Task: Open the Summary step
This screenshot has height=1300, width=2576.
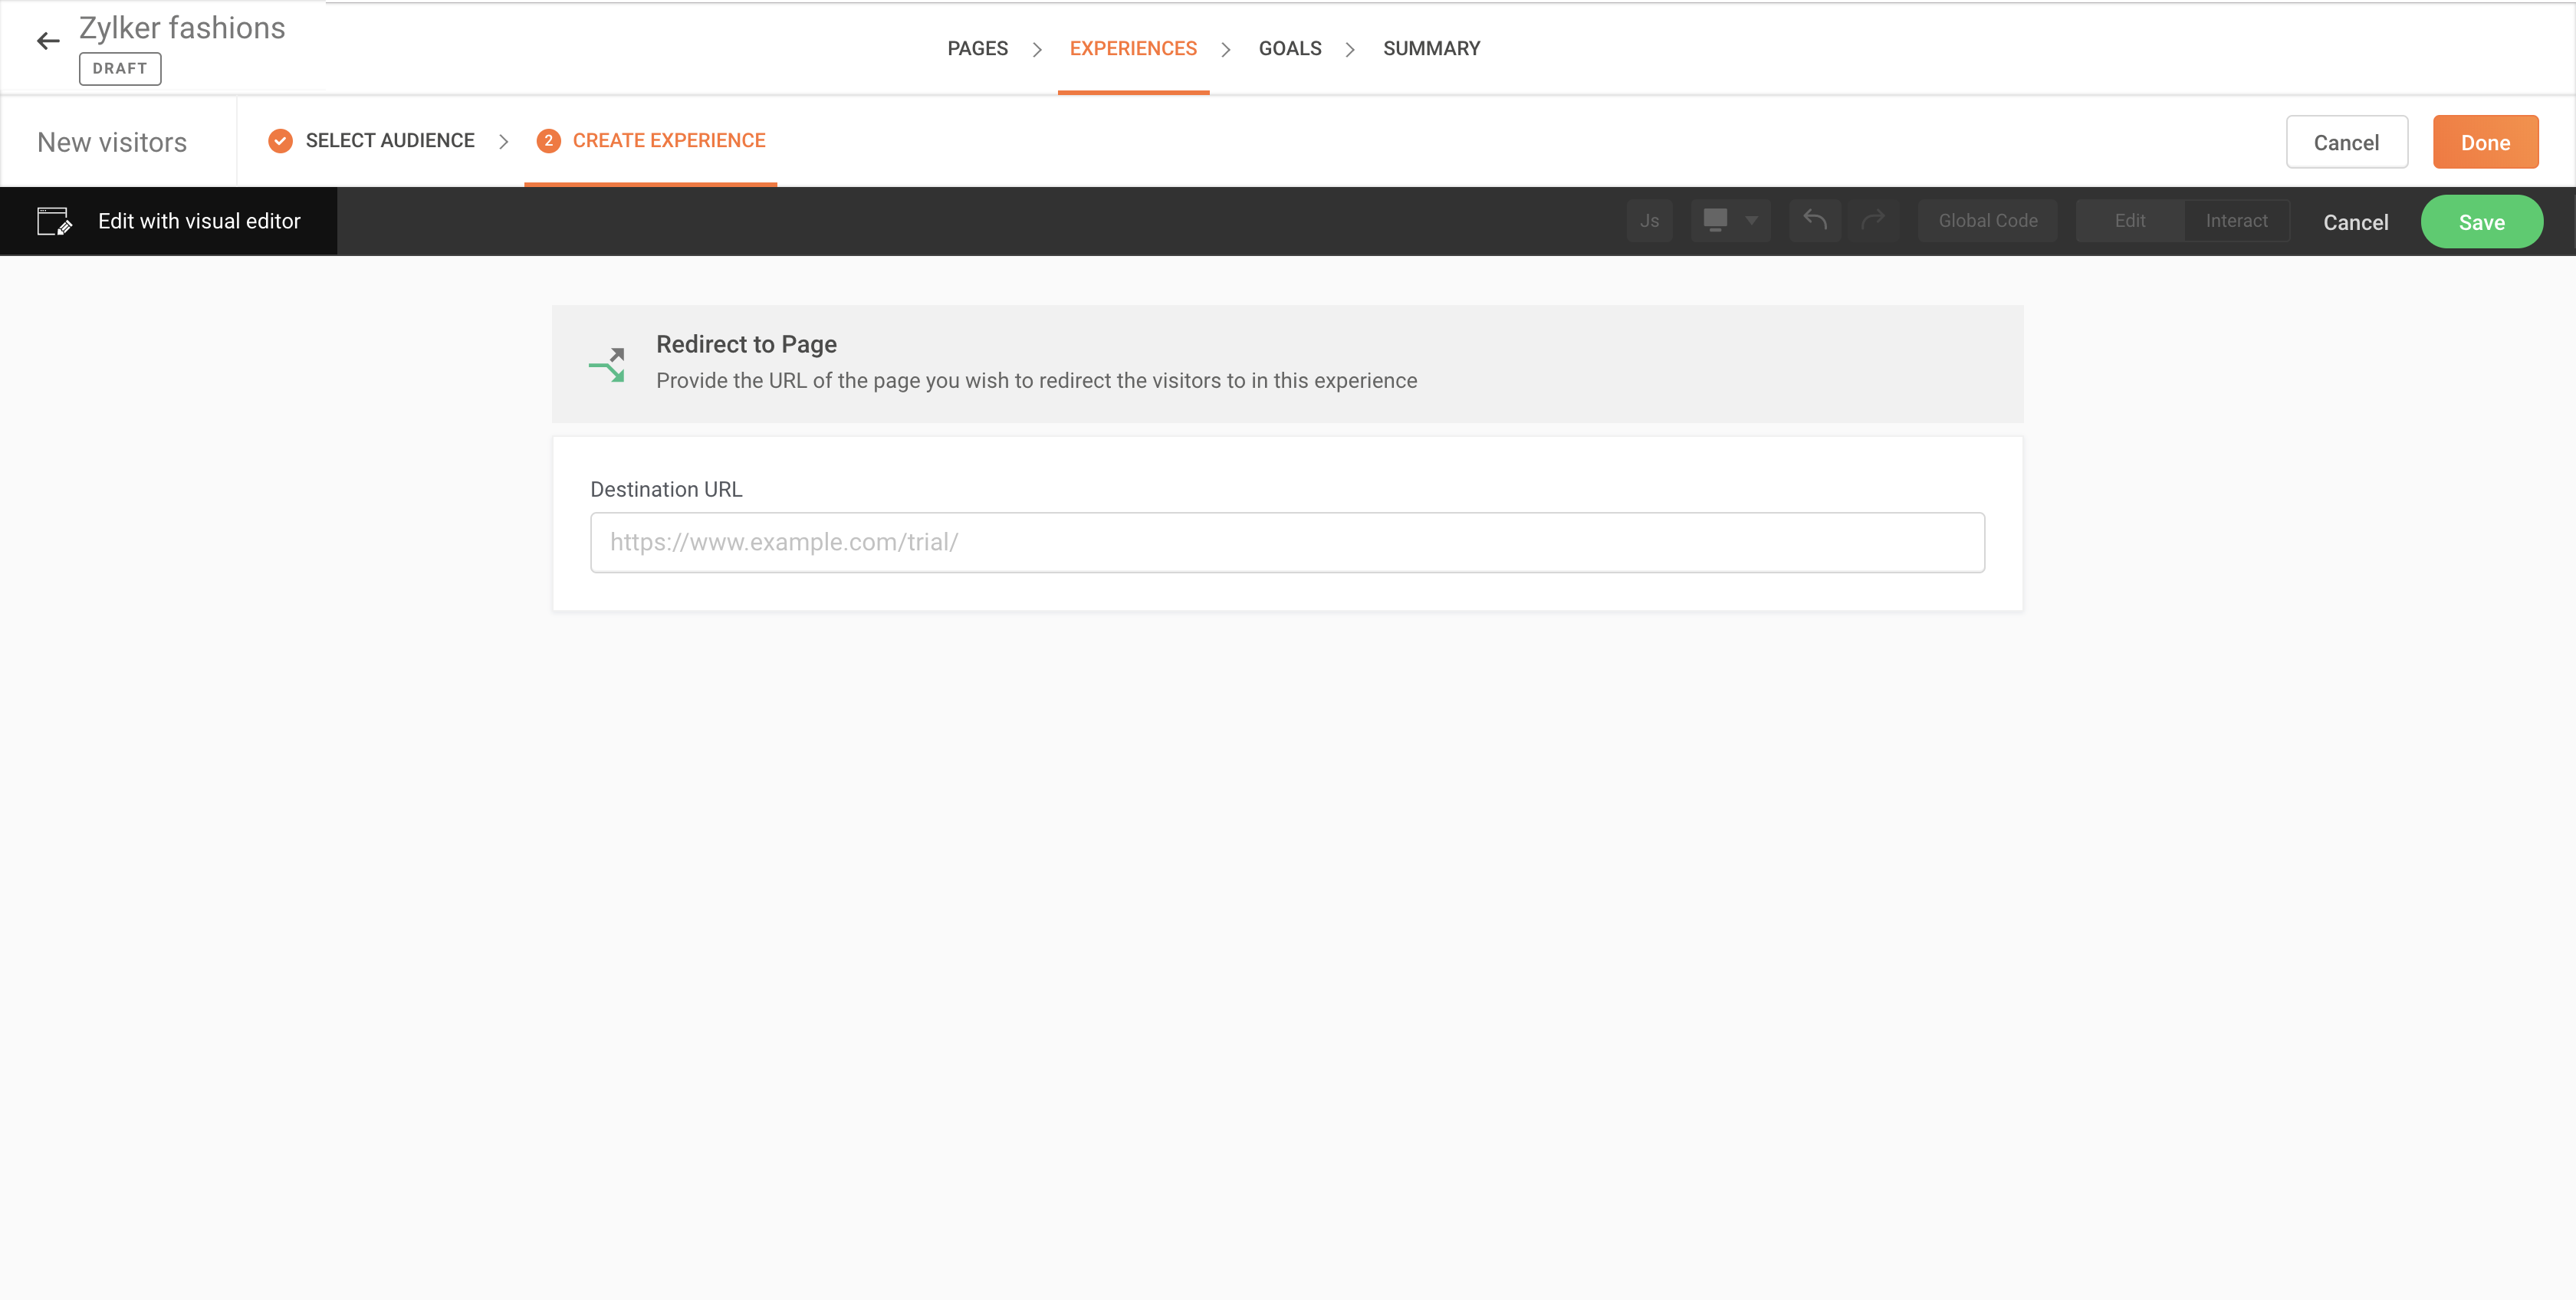Action: pos(1431,49)
